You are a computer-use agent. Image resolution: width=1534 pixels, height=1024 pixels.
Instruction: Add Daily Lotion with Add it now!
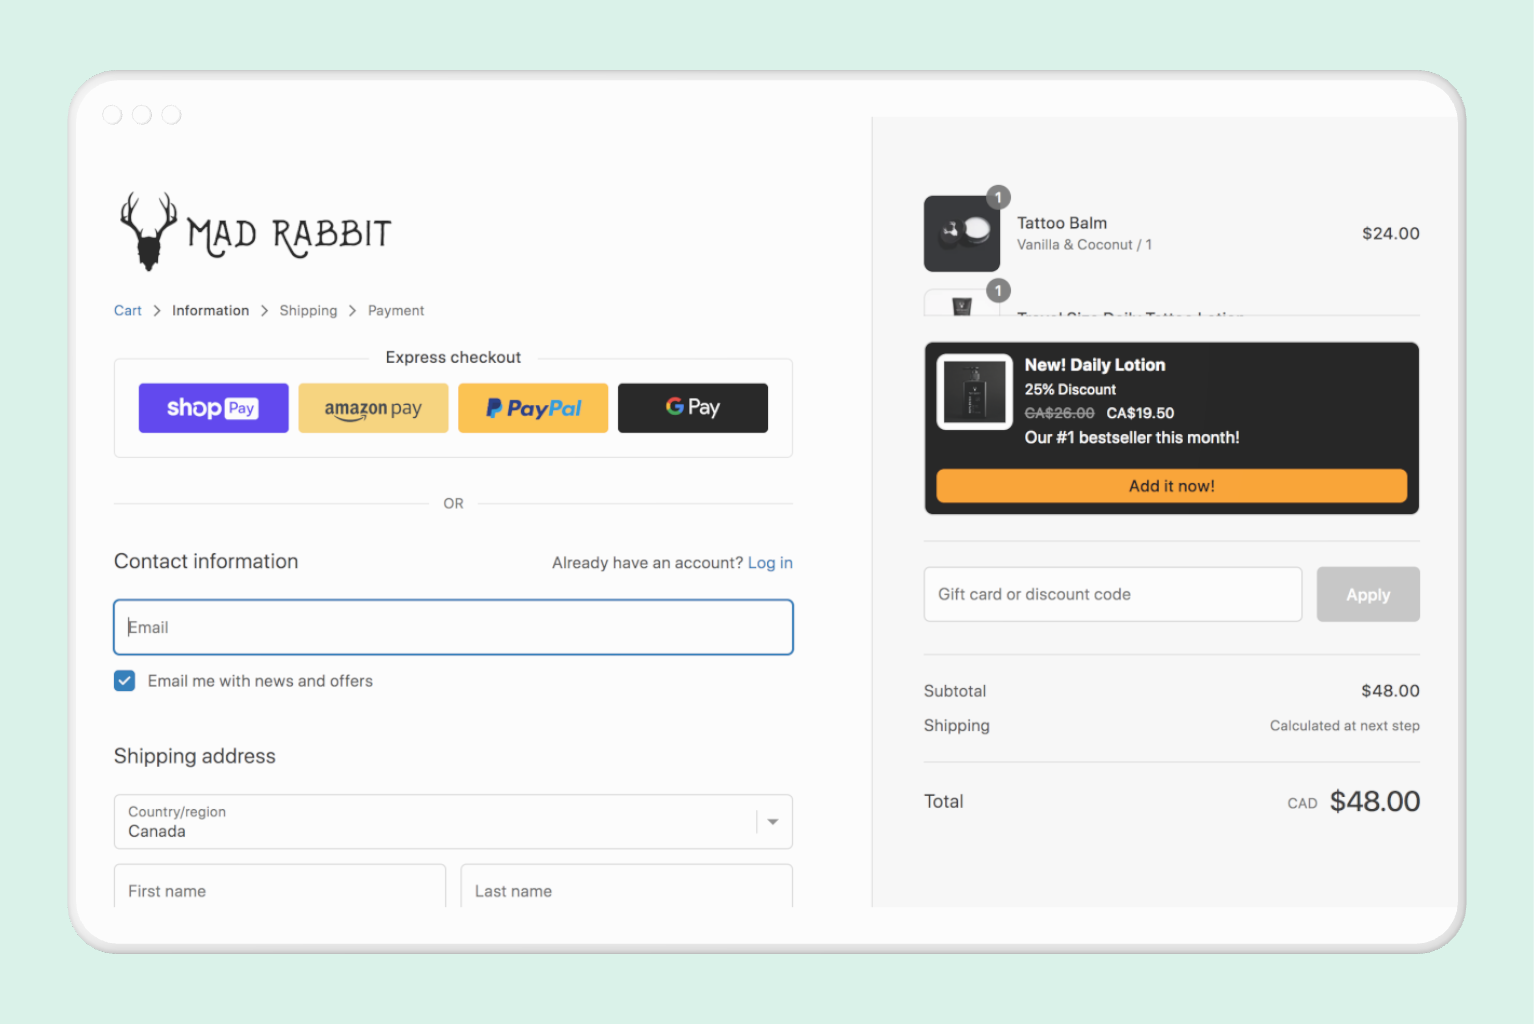coord(1171,486)
